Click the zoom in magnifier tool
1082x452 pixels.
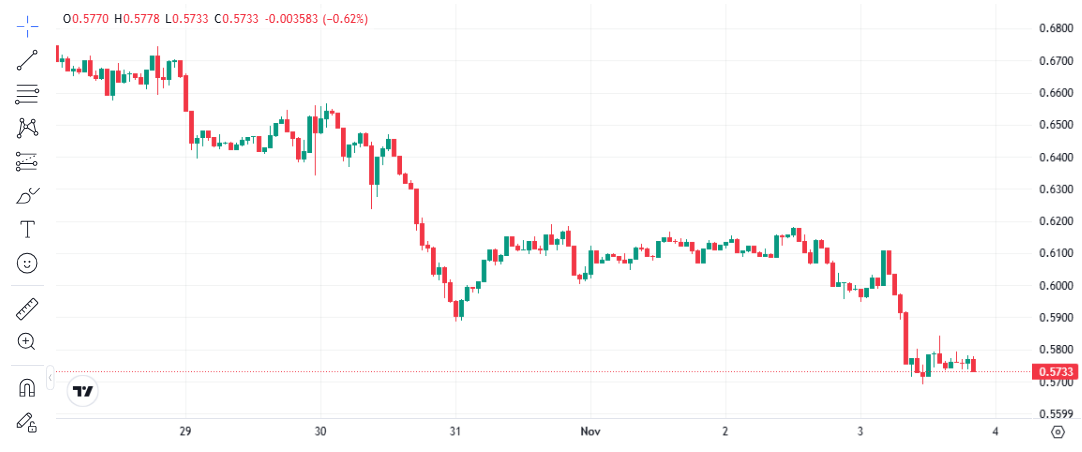[27, 342]
